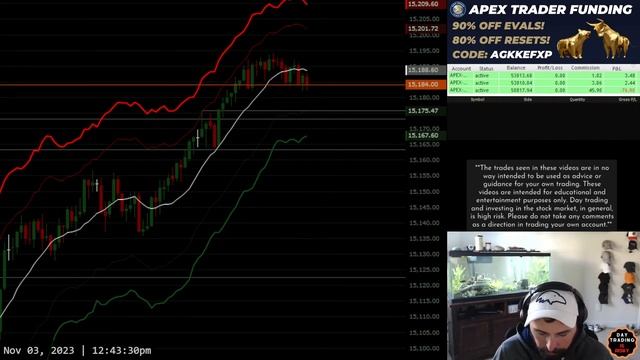Click the 15,175.47 green price label
Viewport: 640px width, 360px height.
pos(425,111)
